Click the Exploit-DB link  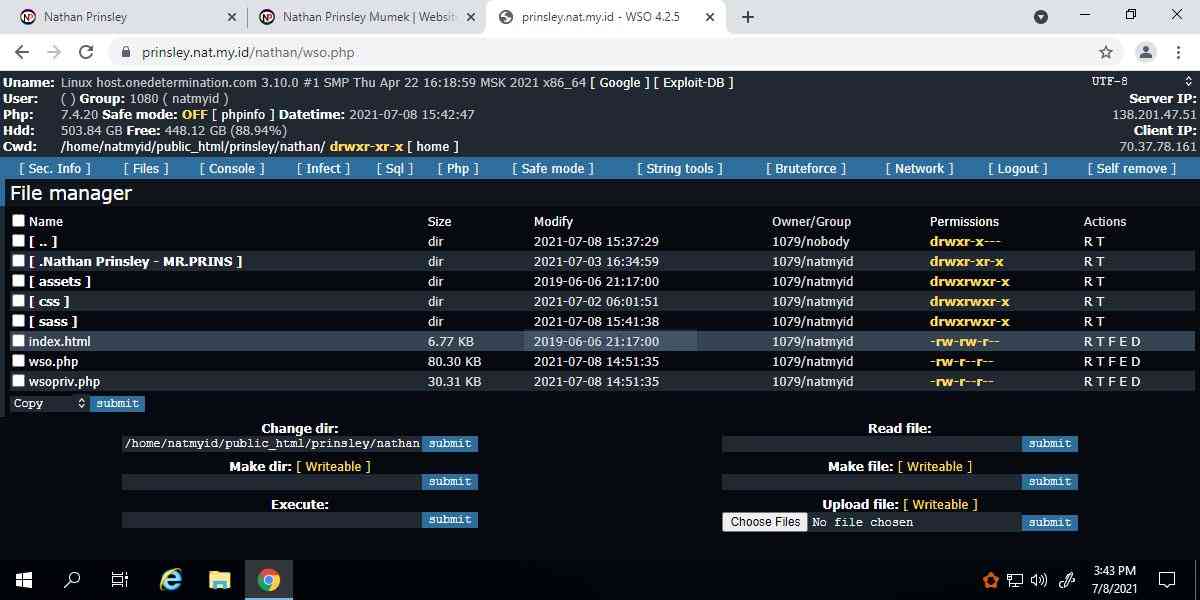693,82
